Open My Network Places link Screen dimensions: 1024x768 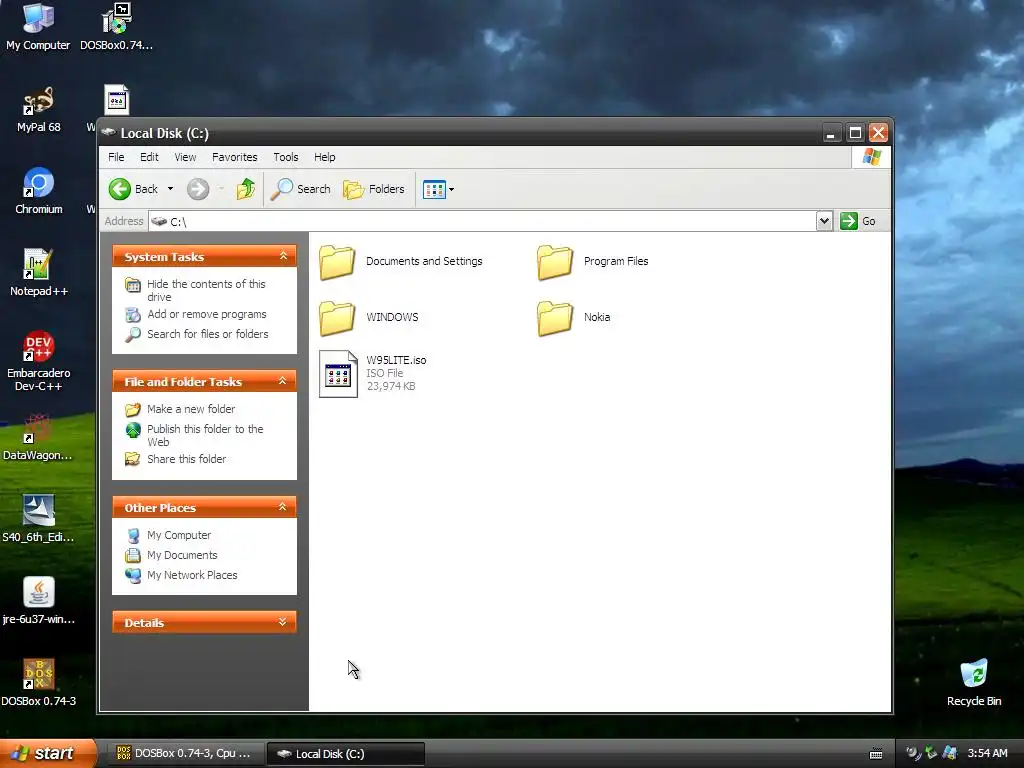pos(182,575)
